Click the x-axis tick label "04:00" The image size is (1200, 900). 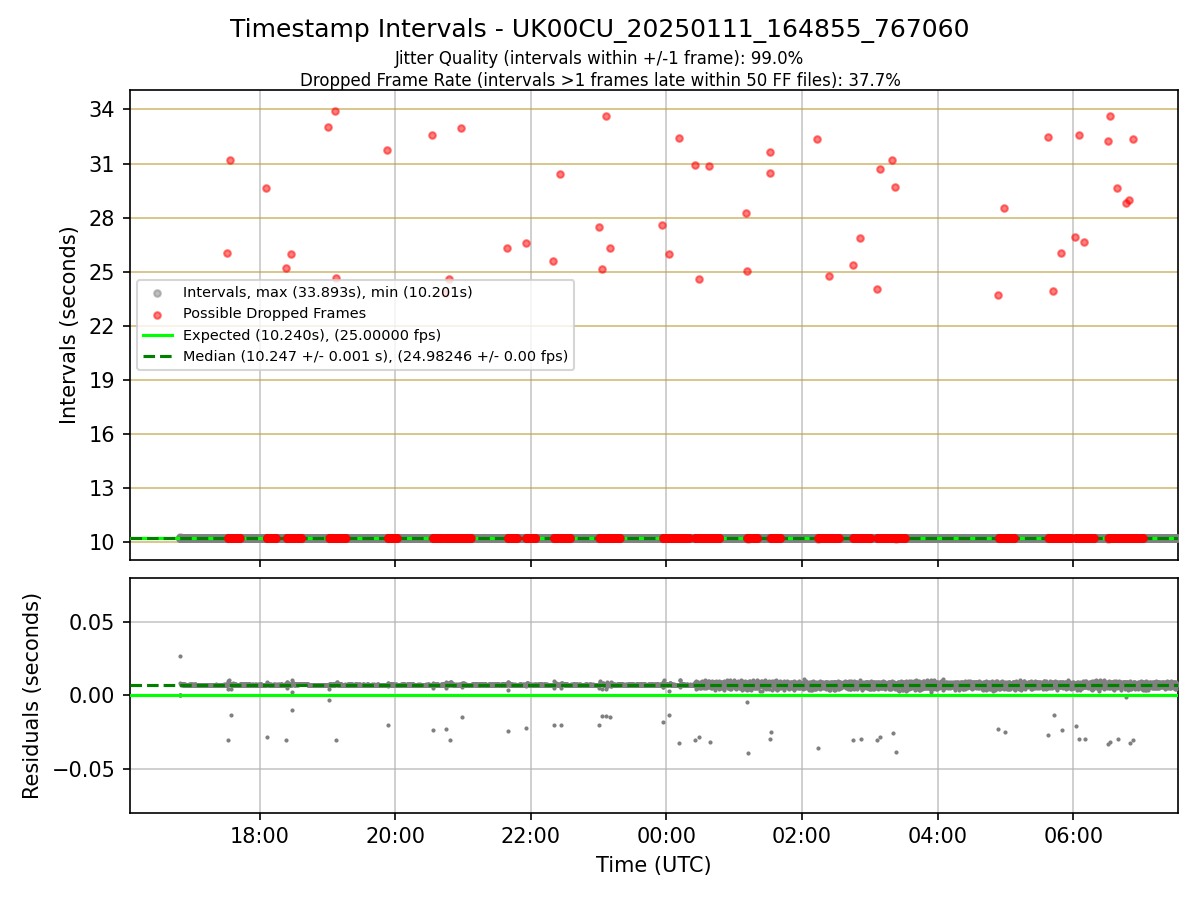pos(937,835)
